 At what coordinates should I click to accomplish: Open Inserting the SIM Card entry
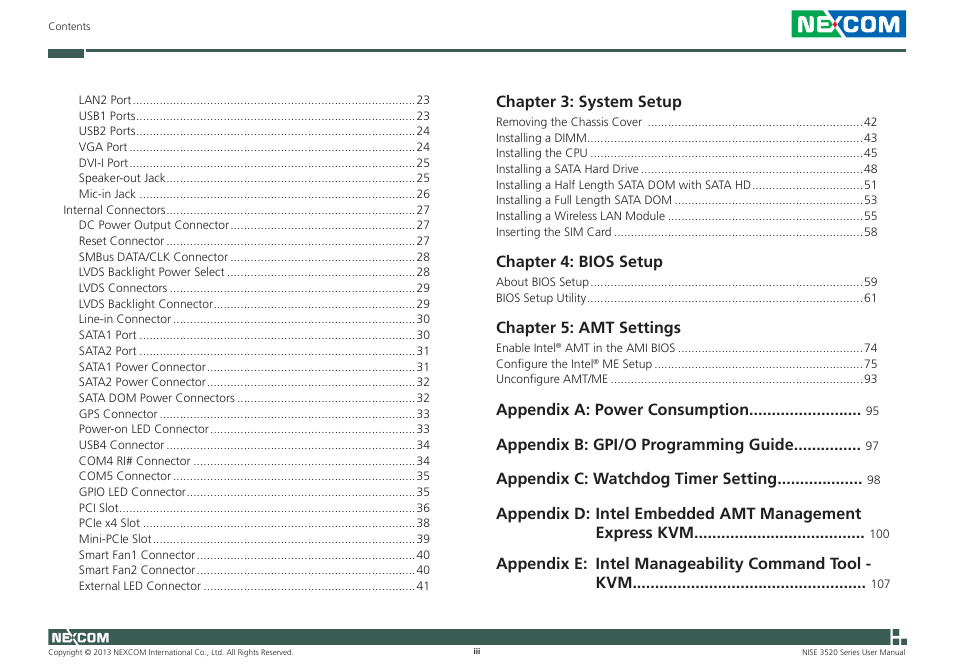pyautogui.click(x=686, y=232)
